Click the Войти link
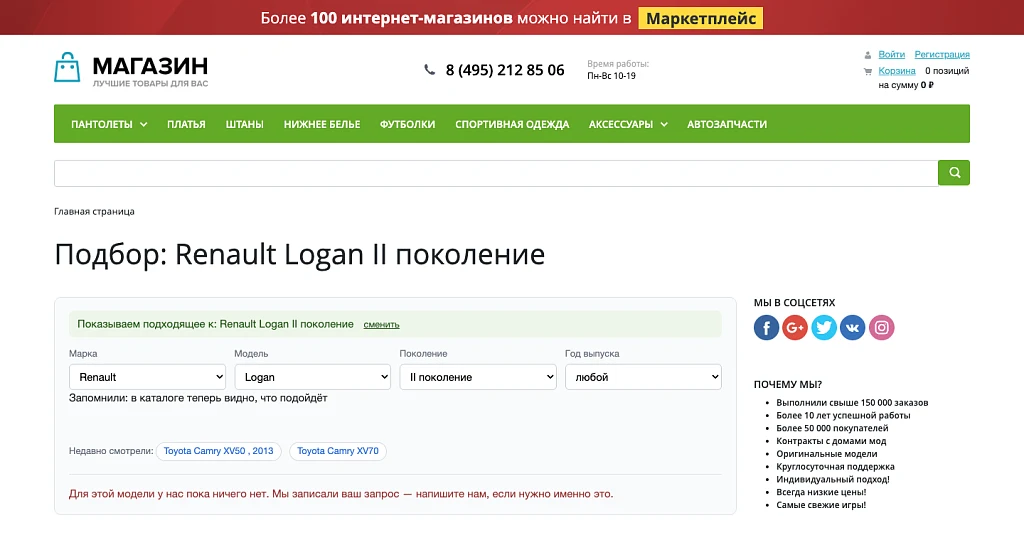Viewport: 1024px width, 540px height. [891, 54]
